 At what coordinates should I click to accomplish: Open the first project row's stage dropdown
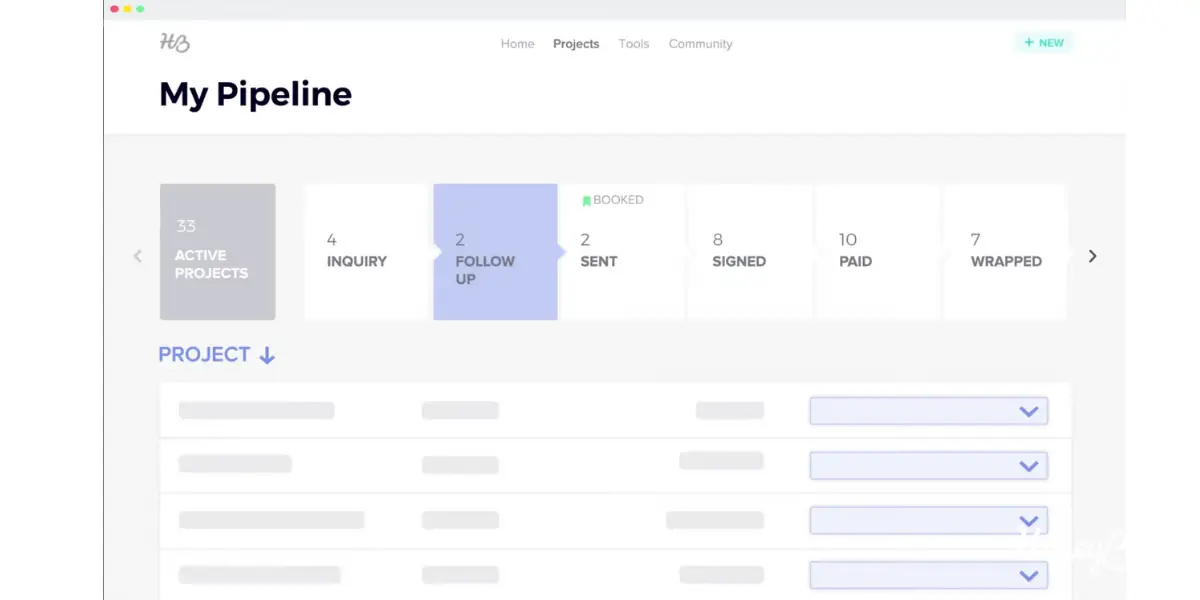click(929, 411)
